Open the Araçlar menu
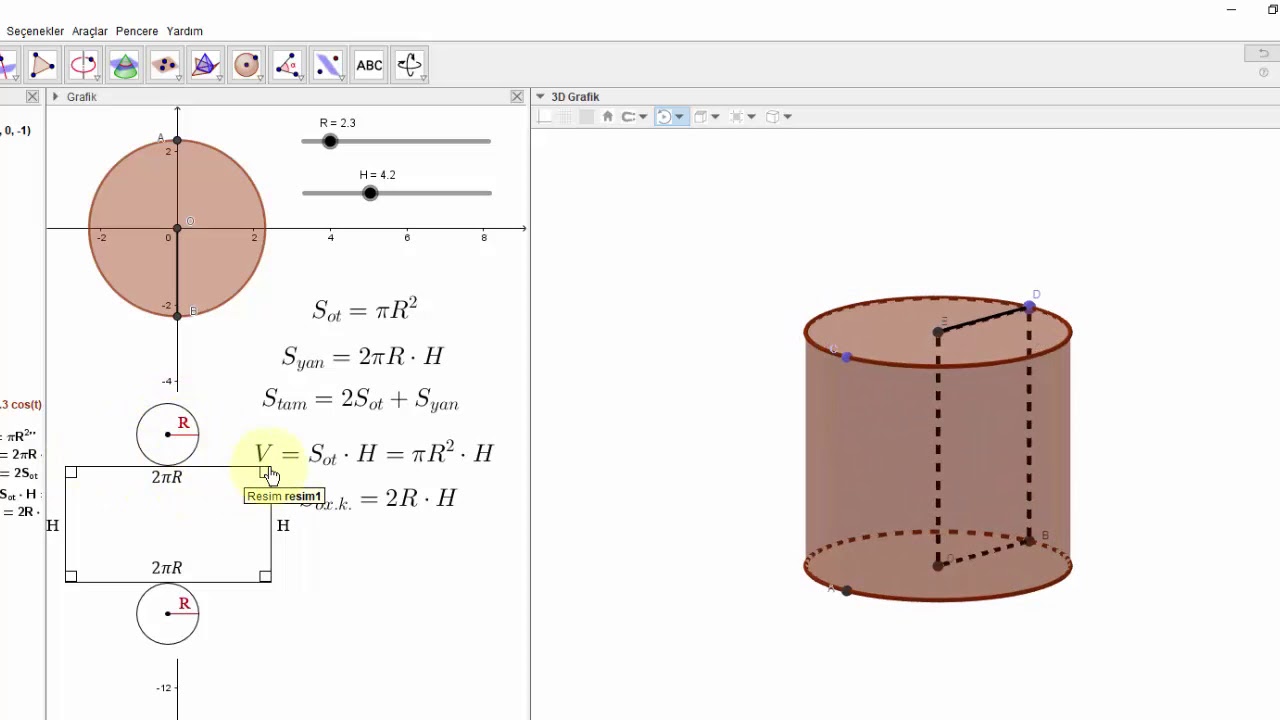This screenshot has width=1280, height=720. click(x=90, y=31)
